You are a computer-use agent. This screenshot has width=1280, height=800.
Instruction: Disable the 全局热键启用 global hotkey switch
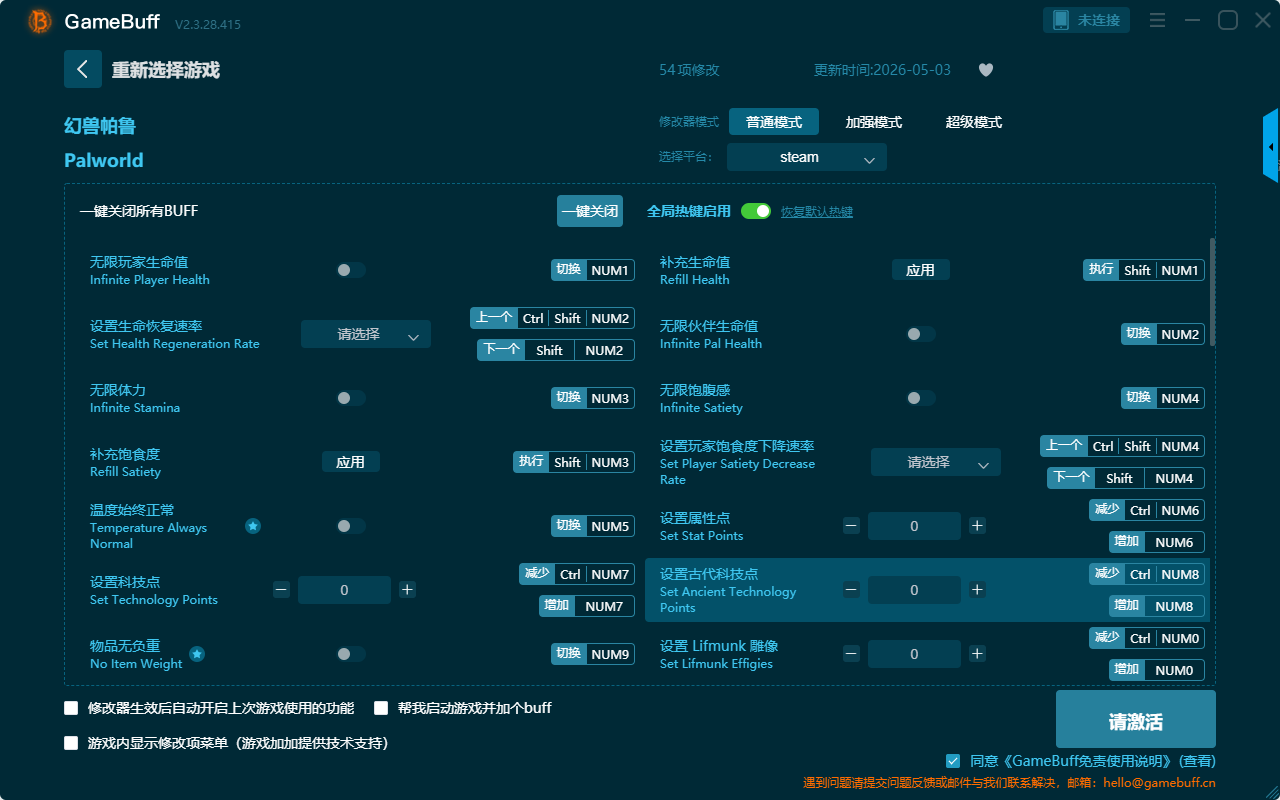pyautogui.click(x=756, y=211)
